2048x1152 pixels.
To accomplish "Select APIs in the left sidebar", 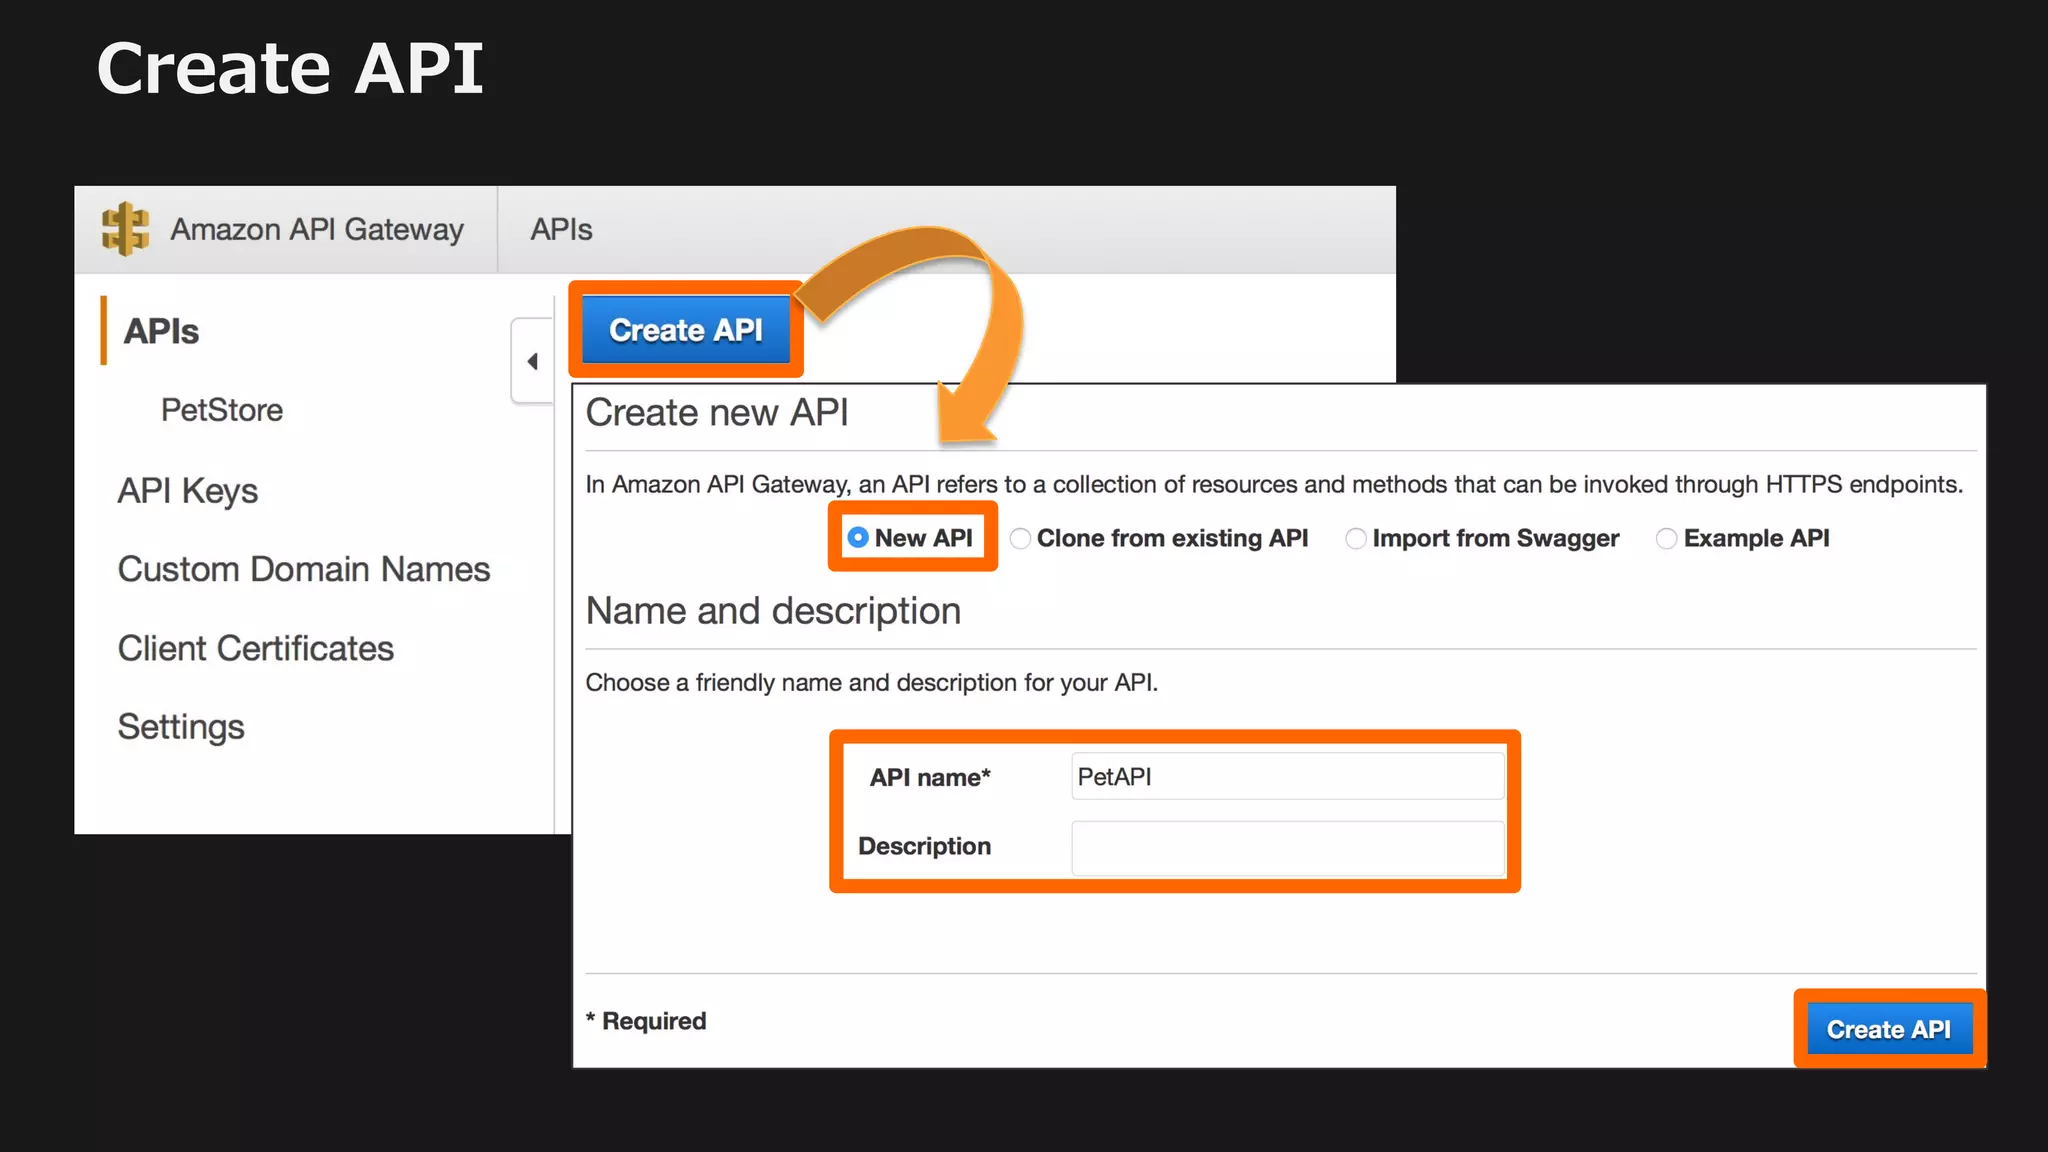I will [x=161, y=331].
